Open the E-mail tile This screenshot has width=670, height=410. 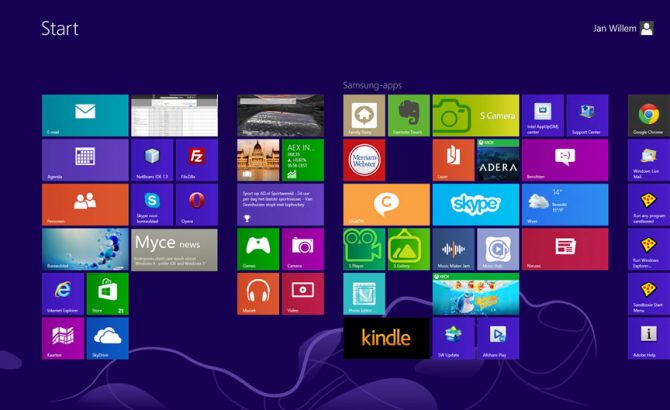point(85,115)
